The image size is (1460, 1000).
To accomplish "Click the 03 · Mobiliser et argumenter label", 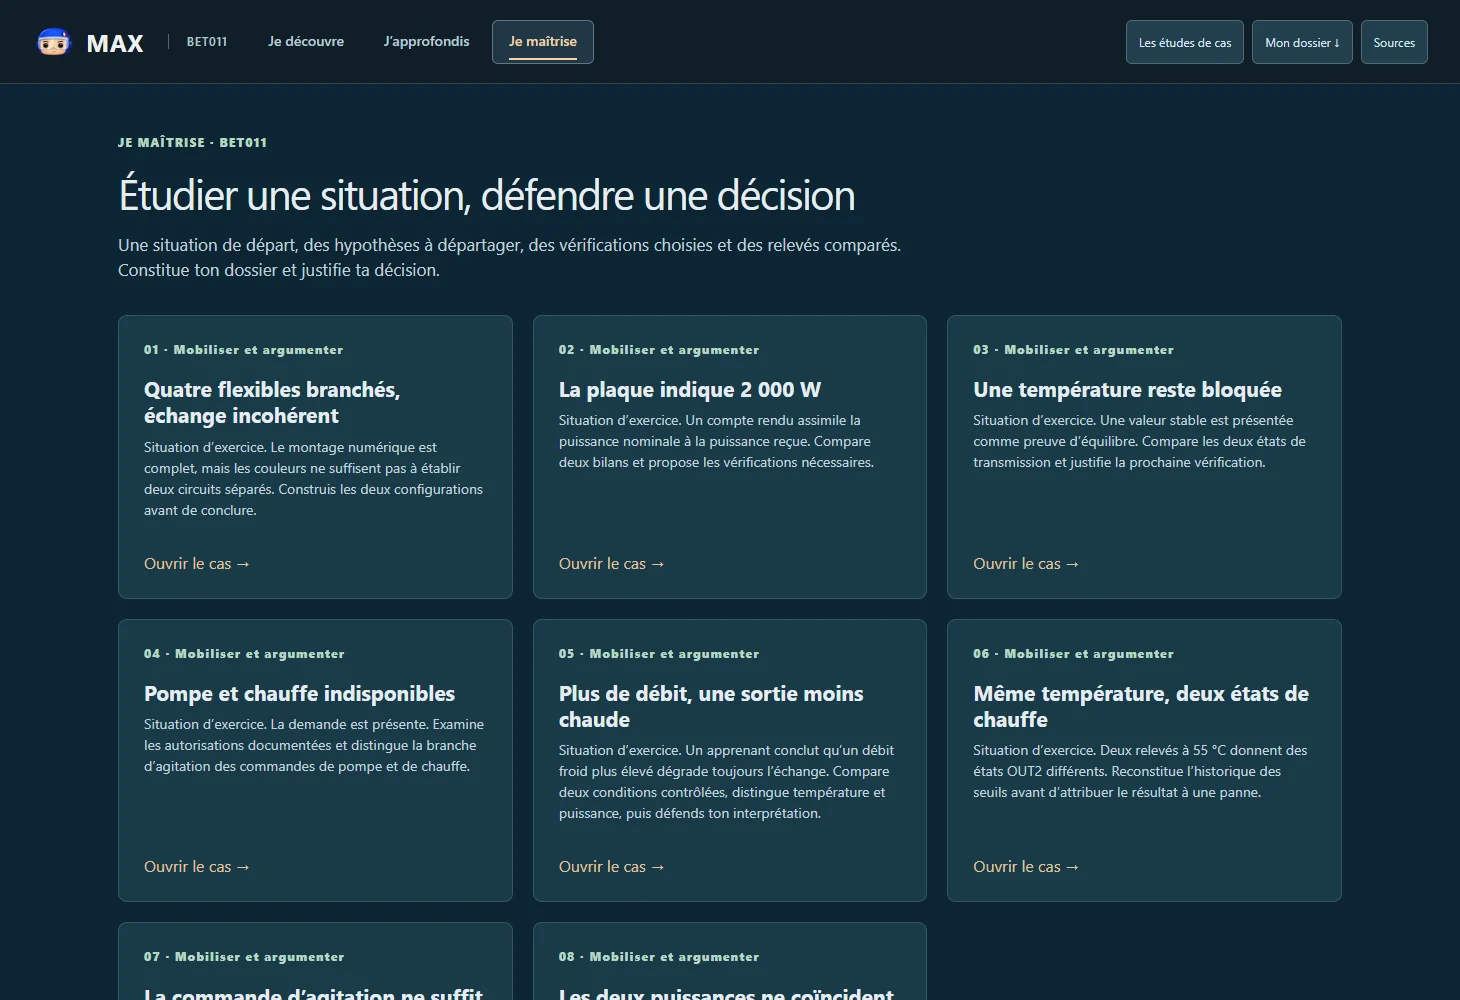I will click(x=1073, y=350).
